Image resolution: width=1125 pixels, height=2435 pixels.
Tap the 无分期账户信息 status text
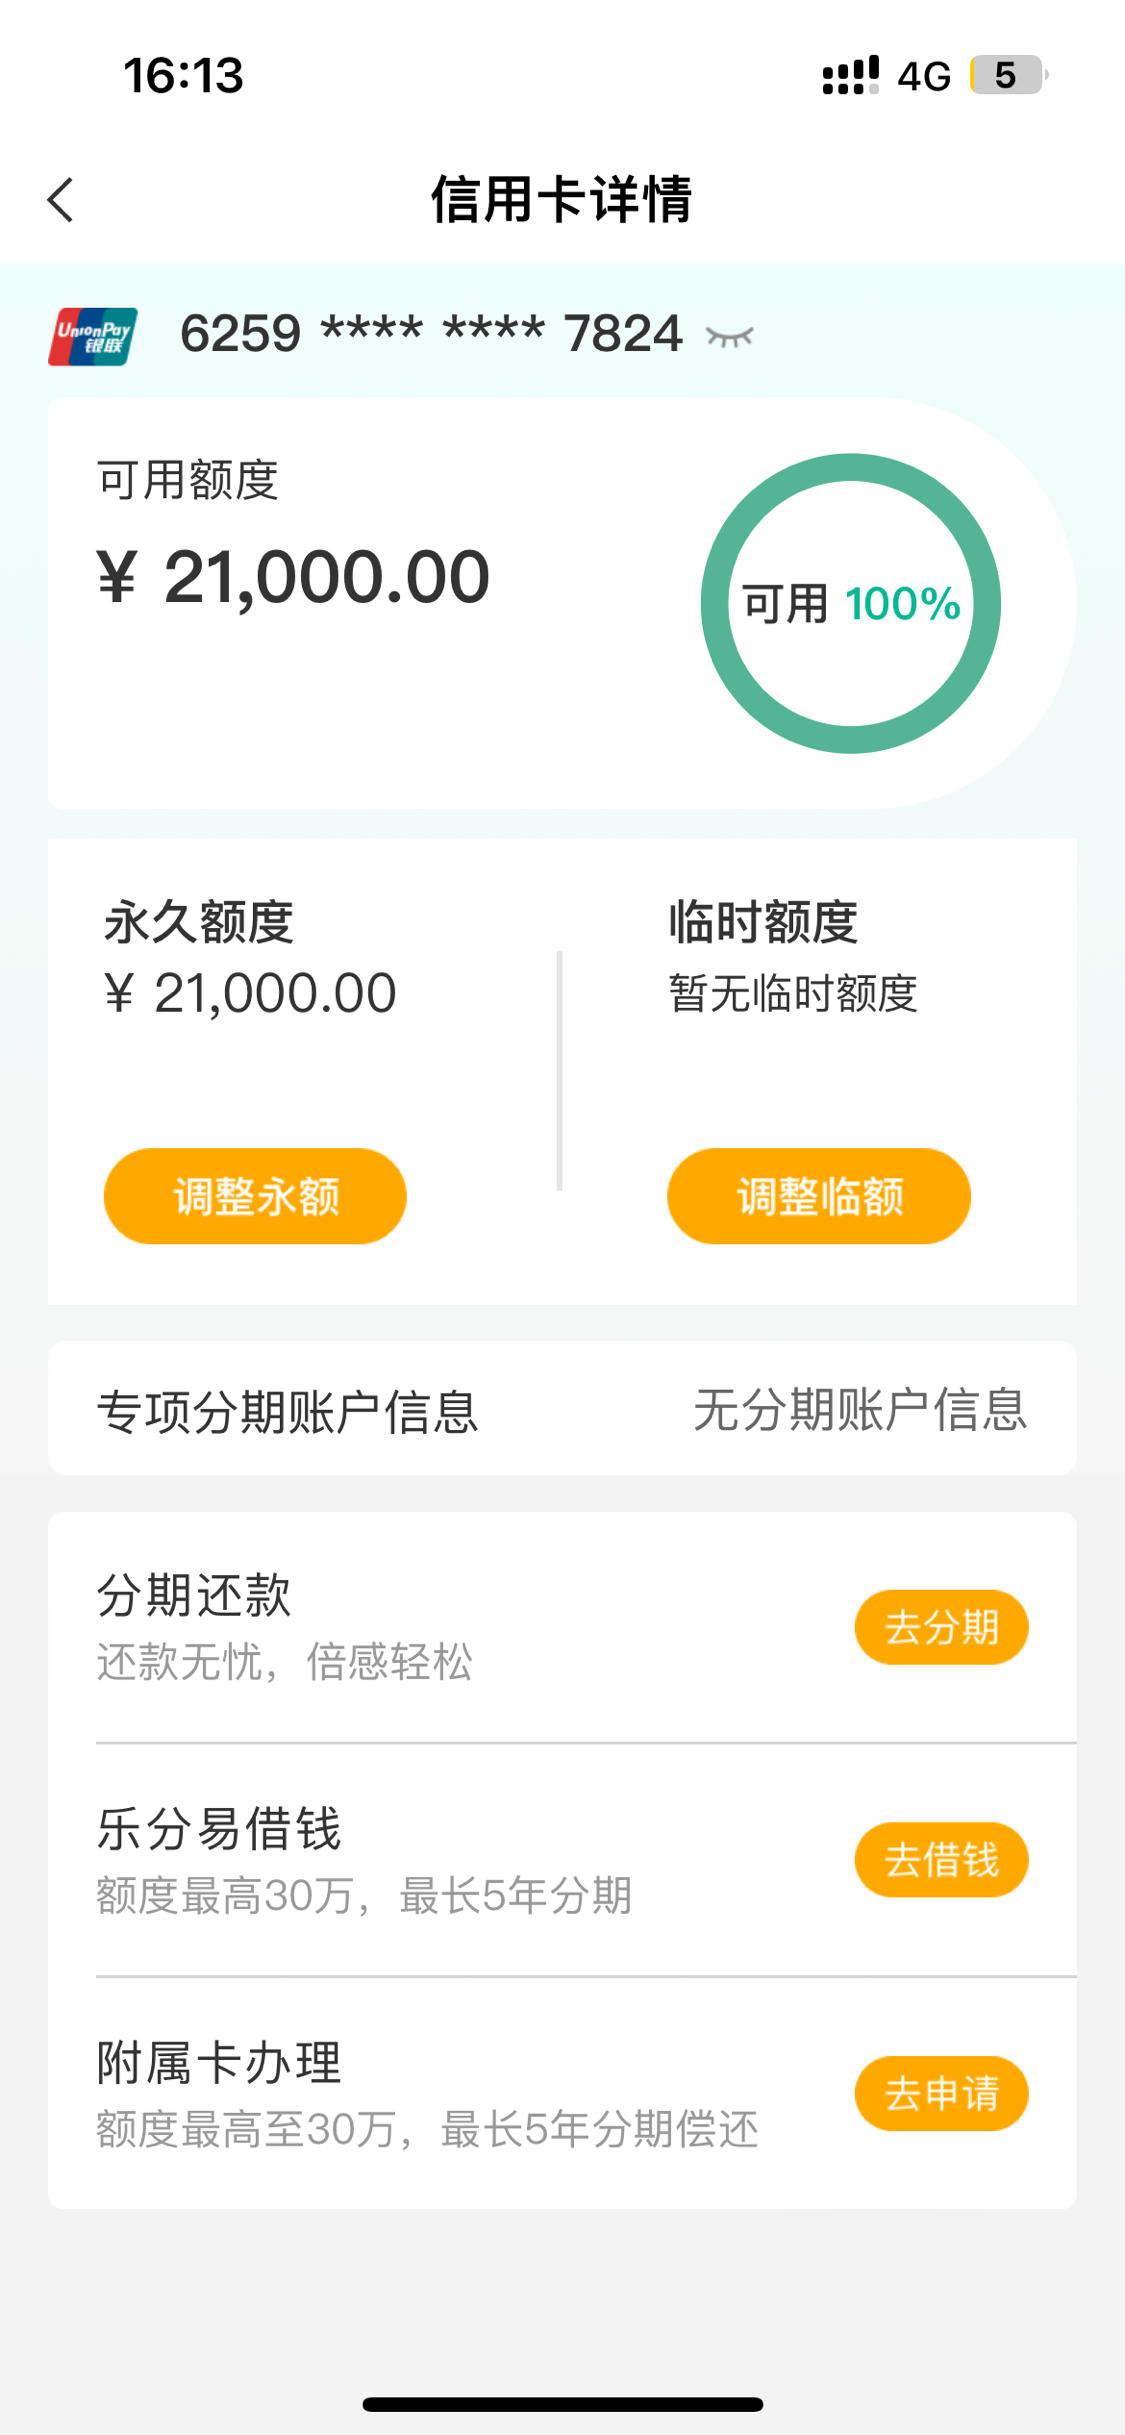pos(860,1410)
